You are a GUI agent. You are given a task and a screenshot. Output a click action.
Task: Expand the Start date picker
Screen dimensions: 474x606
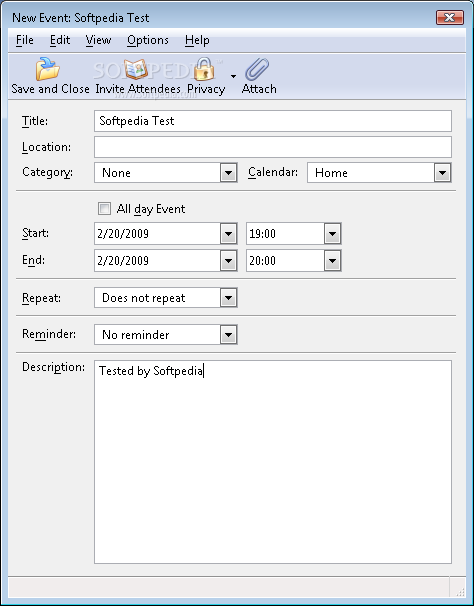(228, 233)
